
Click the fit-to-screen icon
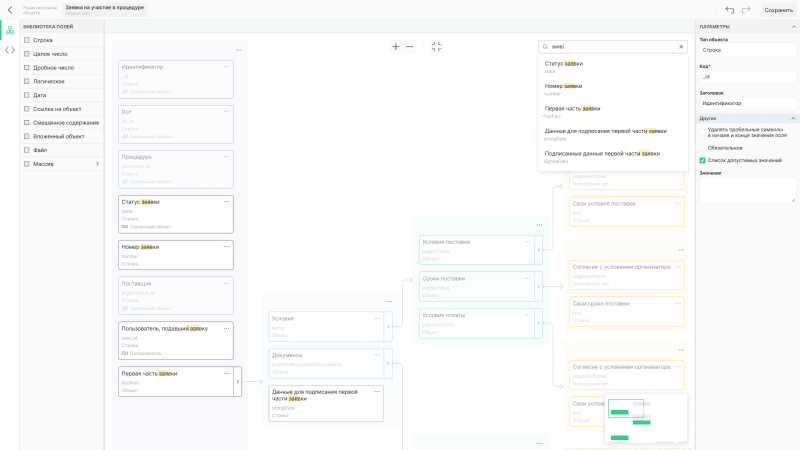[436, 47]
